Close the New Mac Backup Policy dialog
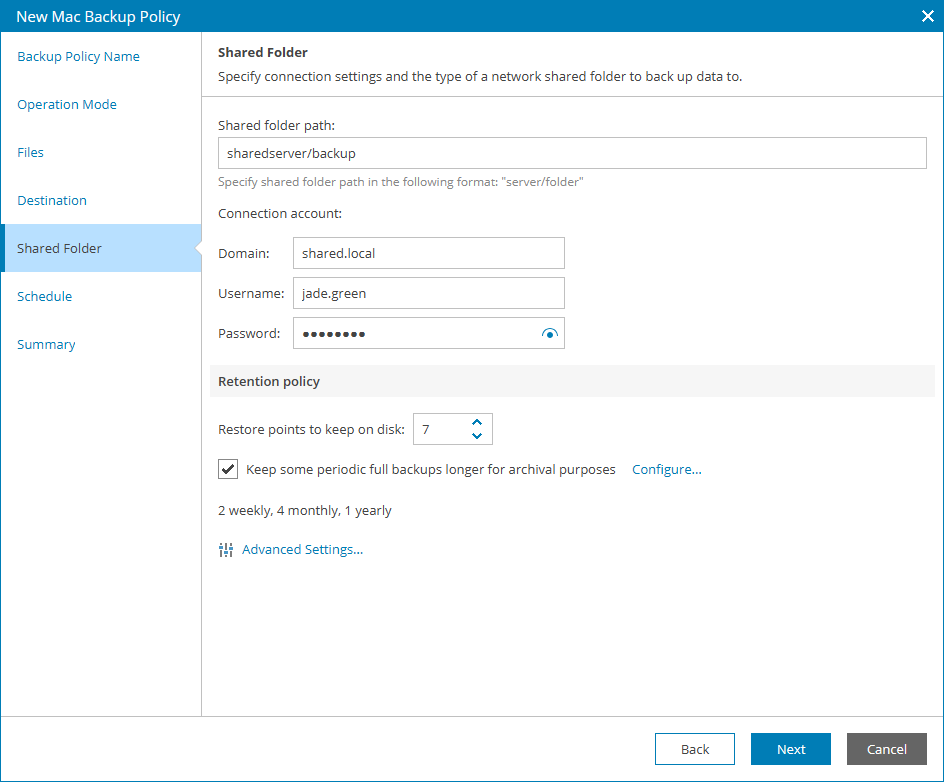The width and height of the screenshot is (944, 782). pos(926,15)
